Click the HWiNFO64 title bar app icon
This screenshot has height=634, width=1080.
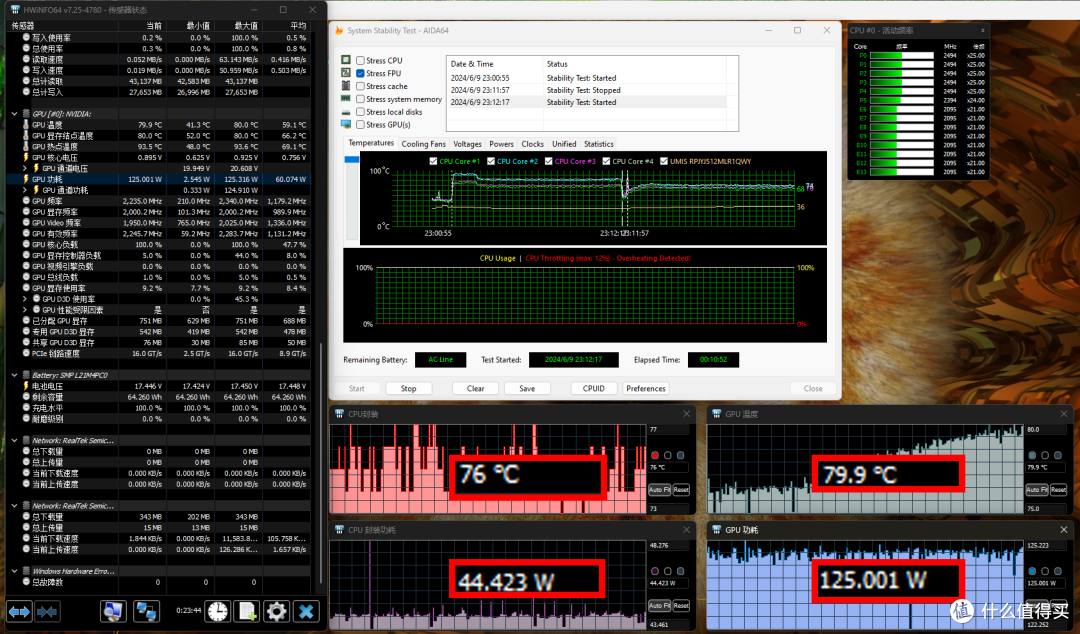[14, 10]
